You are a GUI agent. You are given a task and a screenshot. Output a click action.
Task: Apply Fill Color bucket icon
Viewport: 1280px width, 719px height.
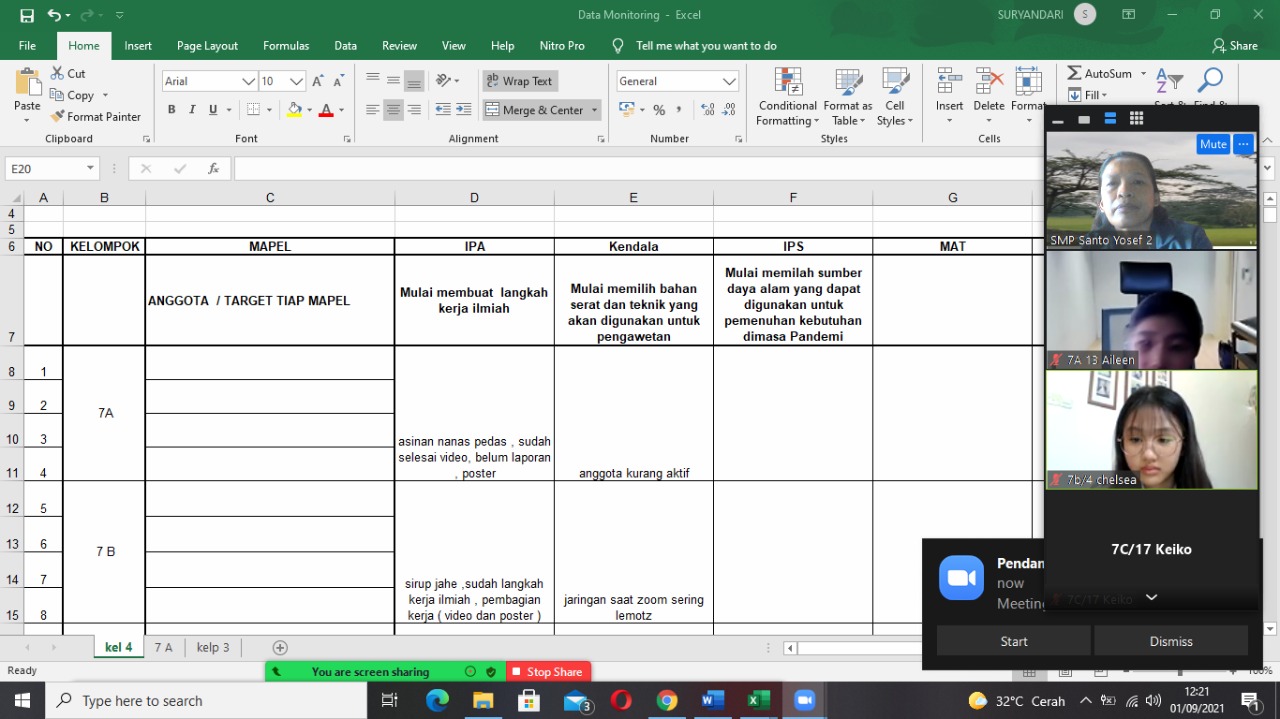pyautogui.click(x=294, y=109)
